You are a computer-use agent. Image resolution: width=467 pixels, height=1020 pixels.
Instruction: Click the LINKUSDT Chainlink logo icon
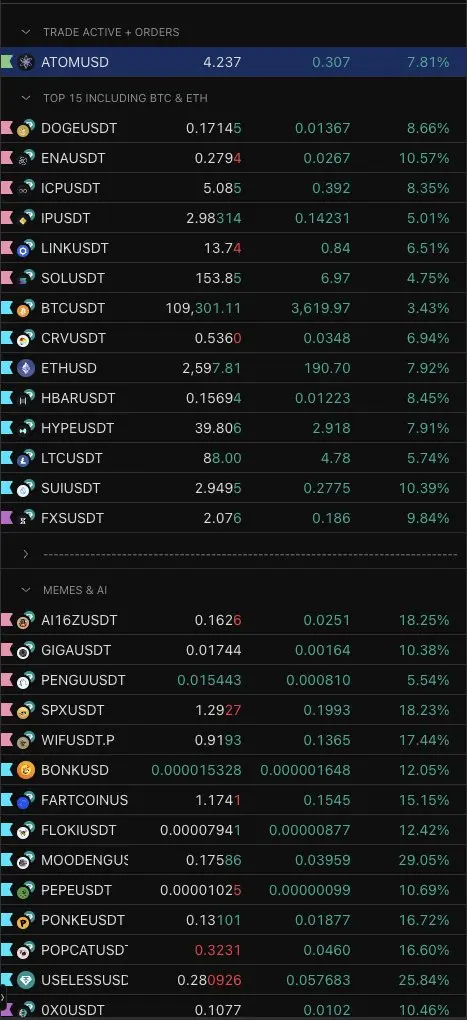[26, 248]
